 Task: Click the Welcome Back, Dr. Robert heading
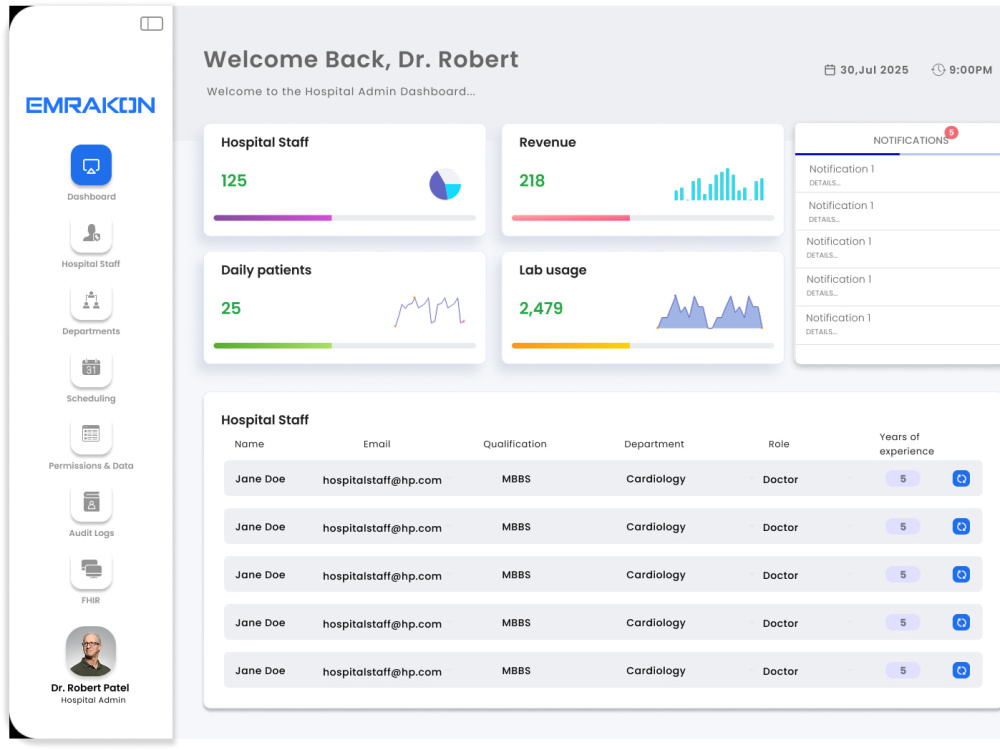coord(361,59)
